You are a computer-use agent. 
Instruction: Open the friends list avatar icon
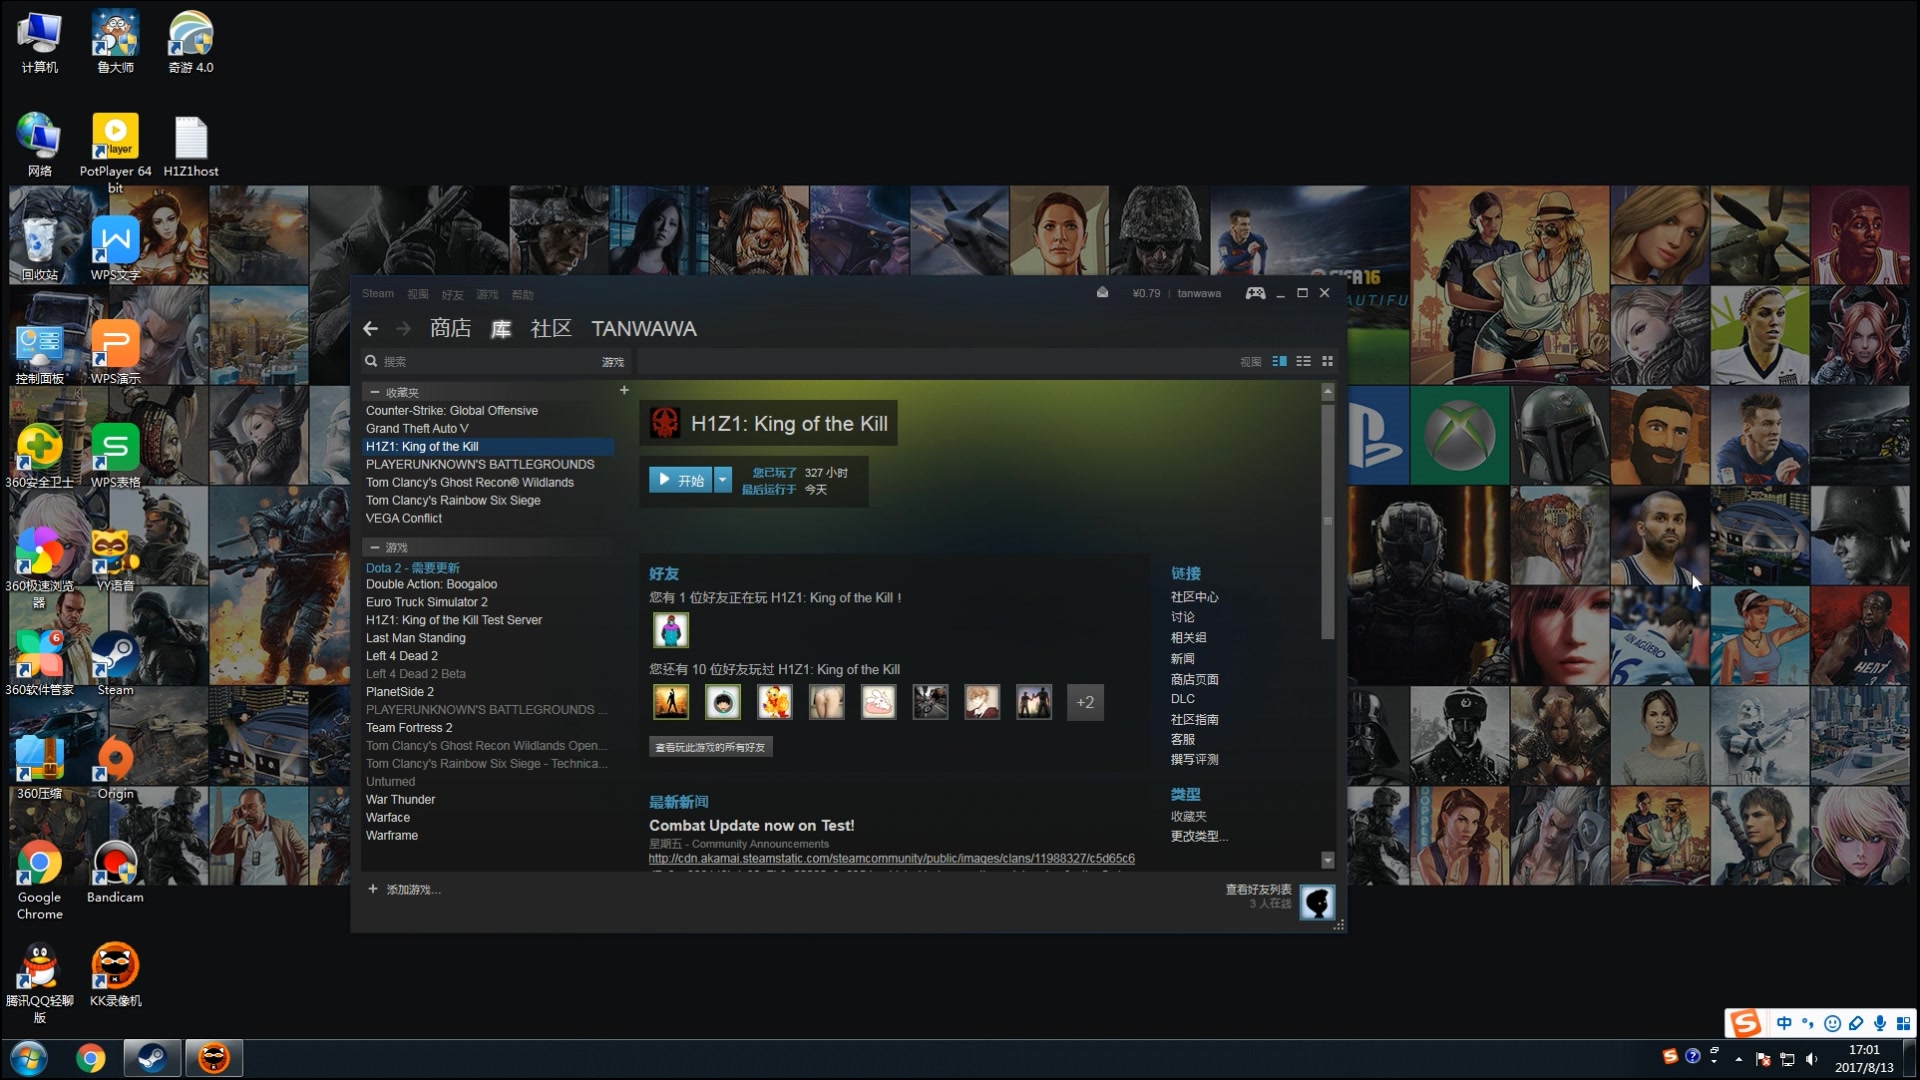click(x=1317, y=902)
